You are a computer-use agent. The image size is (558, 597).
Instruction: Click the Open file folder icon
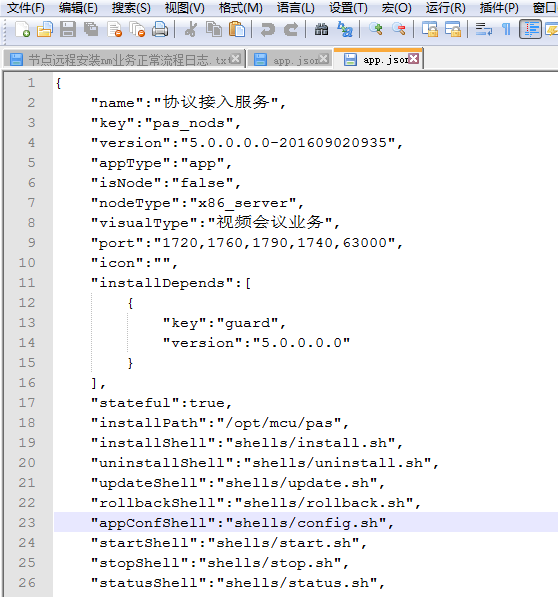45,29
